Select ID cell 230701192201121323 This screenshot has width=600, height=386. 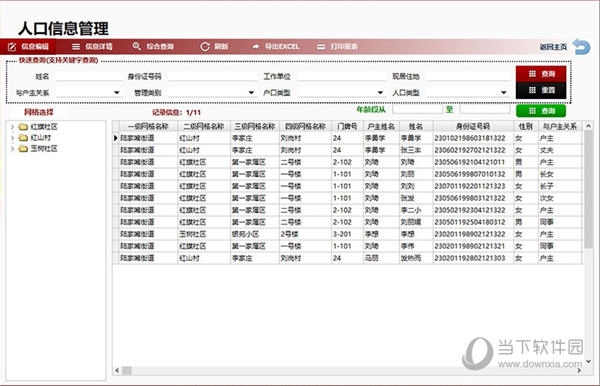point(473,186)
